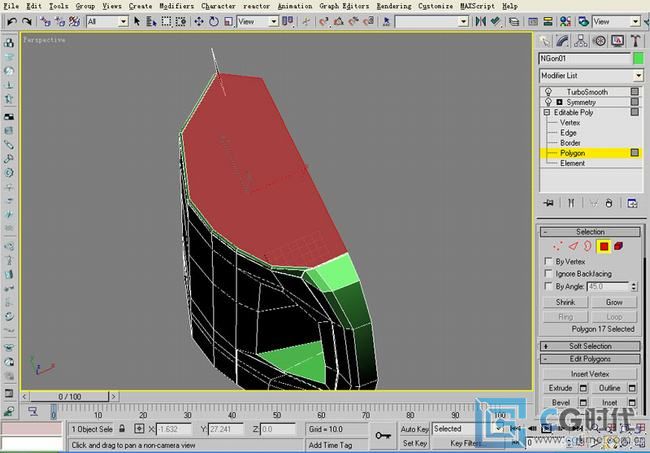
Task: Select the Element sub-object cube icon
Action: (618, 247)
